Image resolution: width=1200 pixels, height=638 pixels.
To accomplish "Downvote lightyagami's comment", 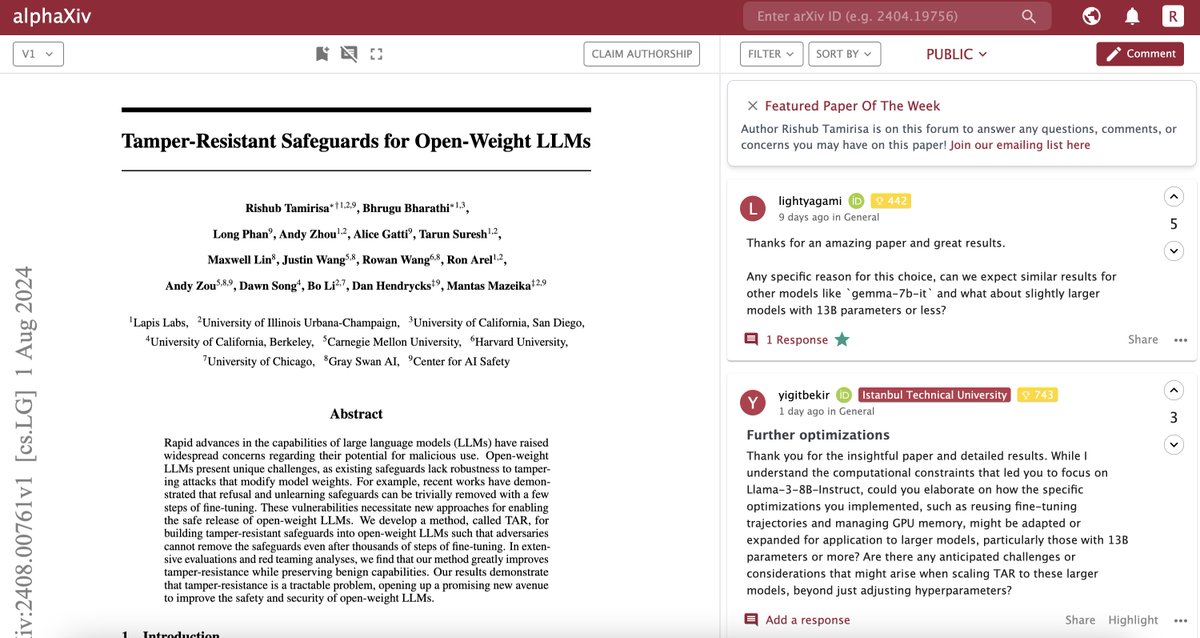I will coord(1174,251).
